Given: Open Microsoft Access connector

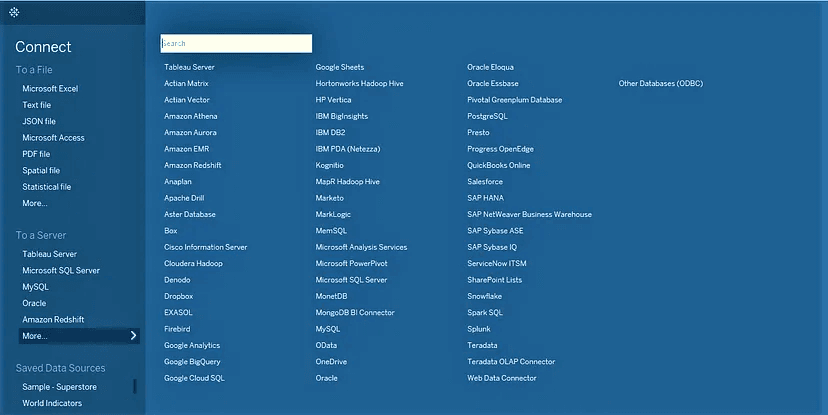Looking at the screenshot, I should click(53, 138).
